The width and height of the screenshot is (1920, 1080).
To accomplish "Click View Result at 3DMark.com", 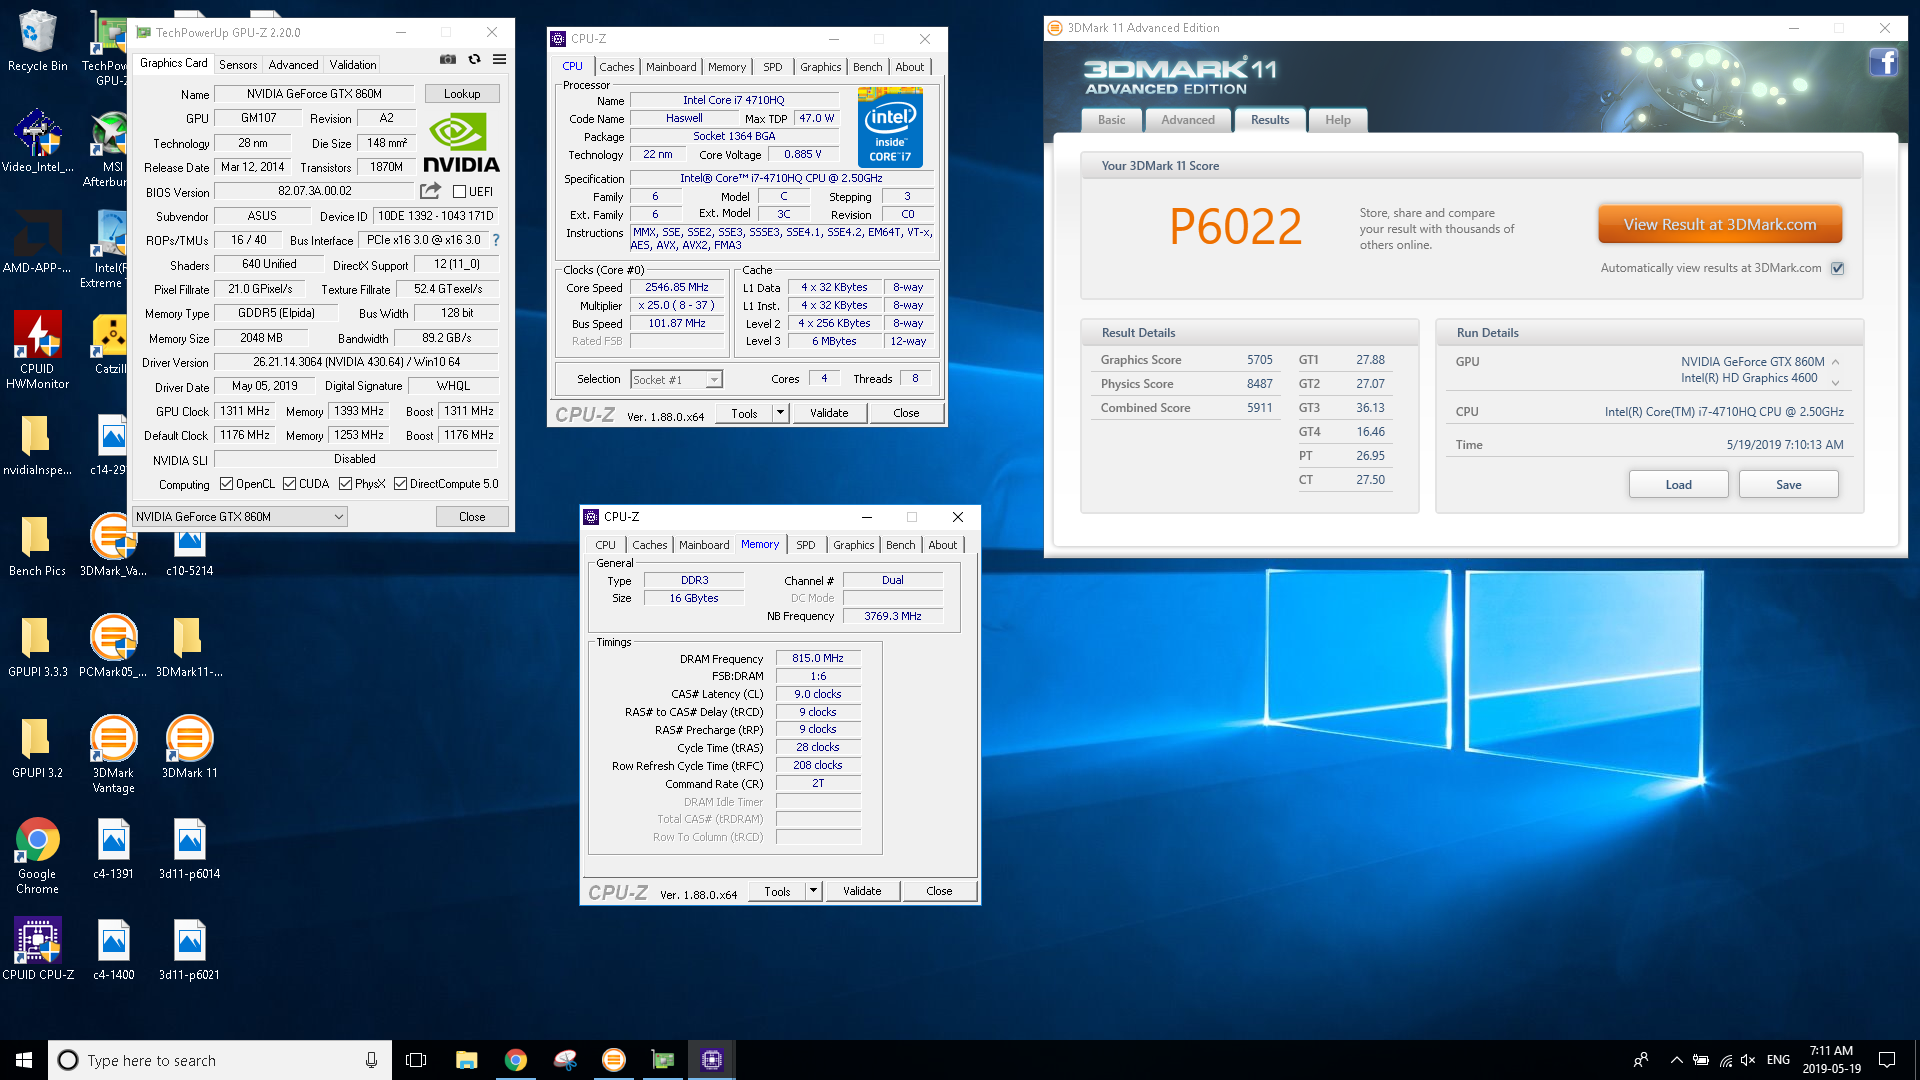I will 1720,225.
